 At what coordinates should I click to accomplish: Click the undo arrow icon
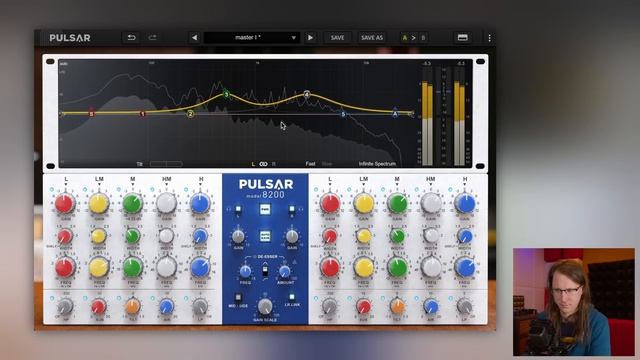131,38
